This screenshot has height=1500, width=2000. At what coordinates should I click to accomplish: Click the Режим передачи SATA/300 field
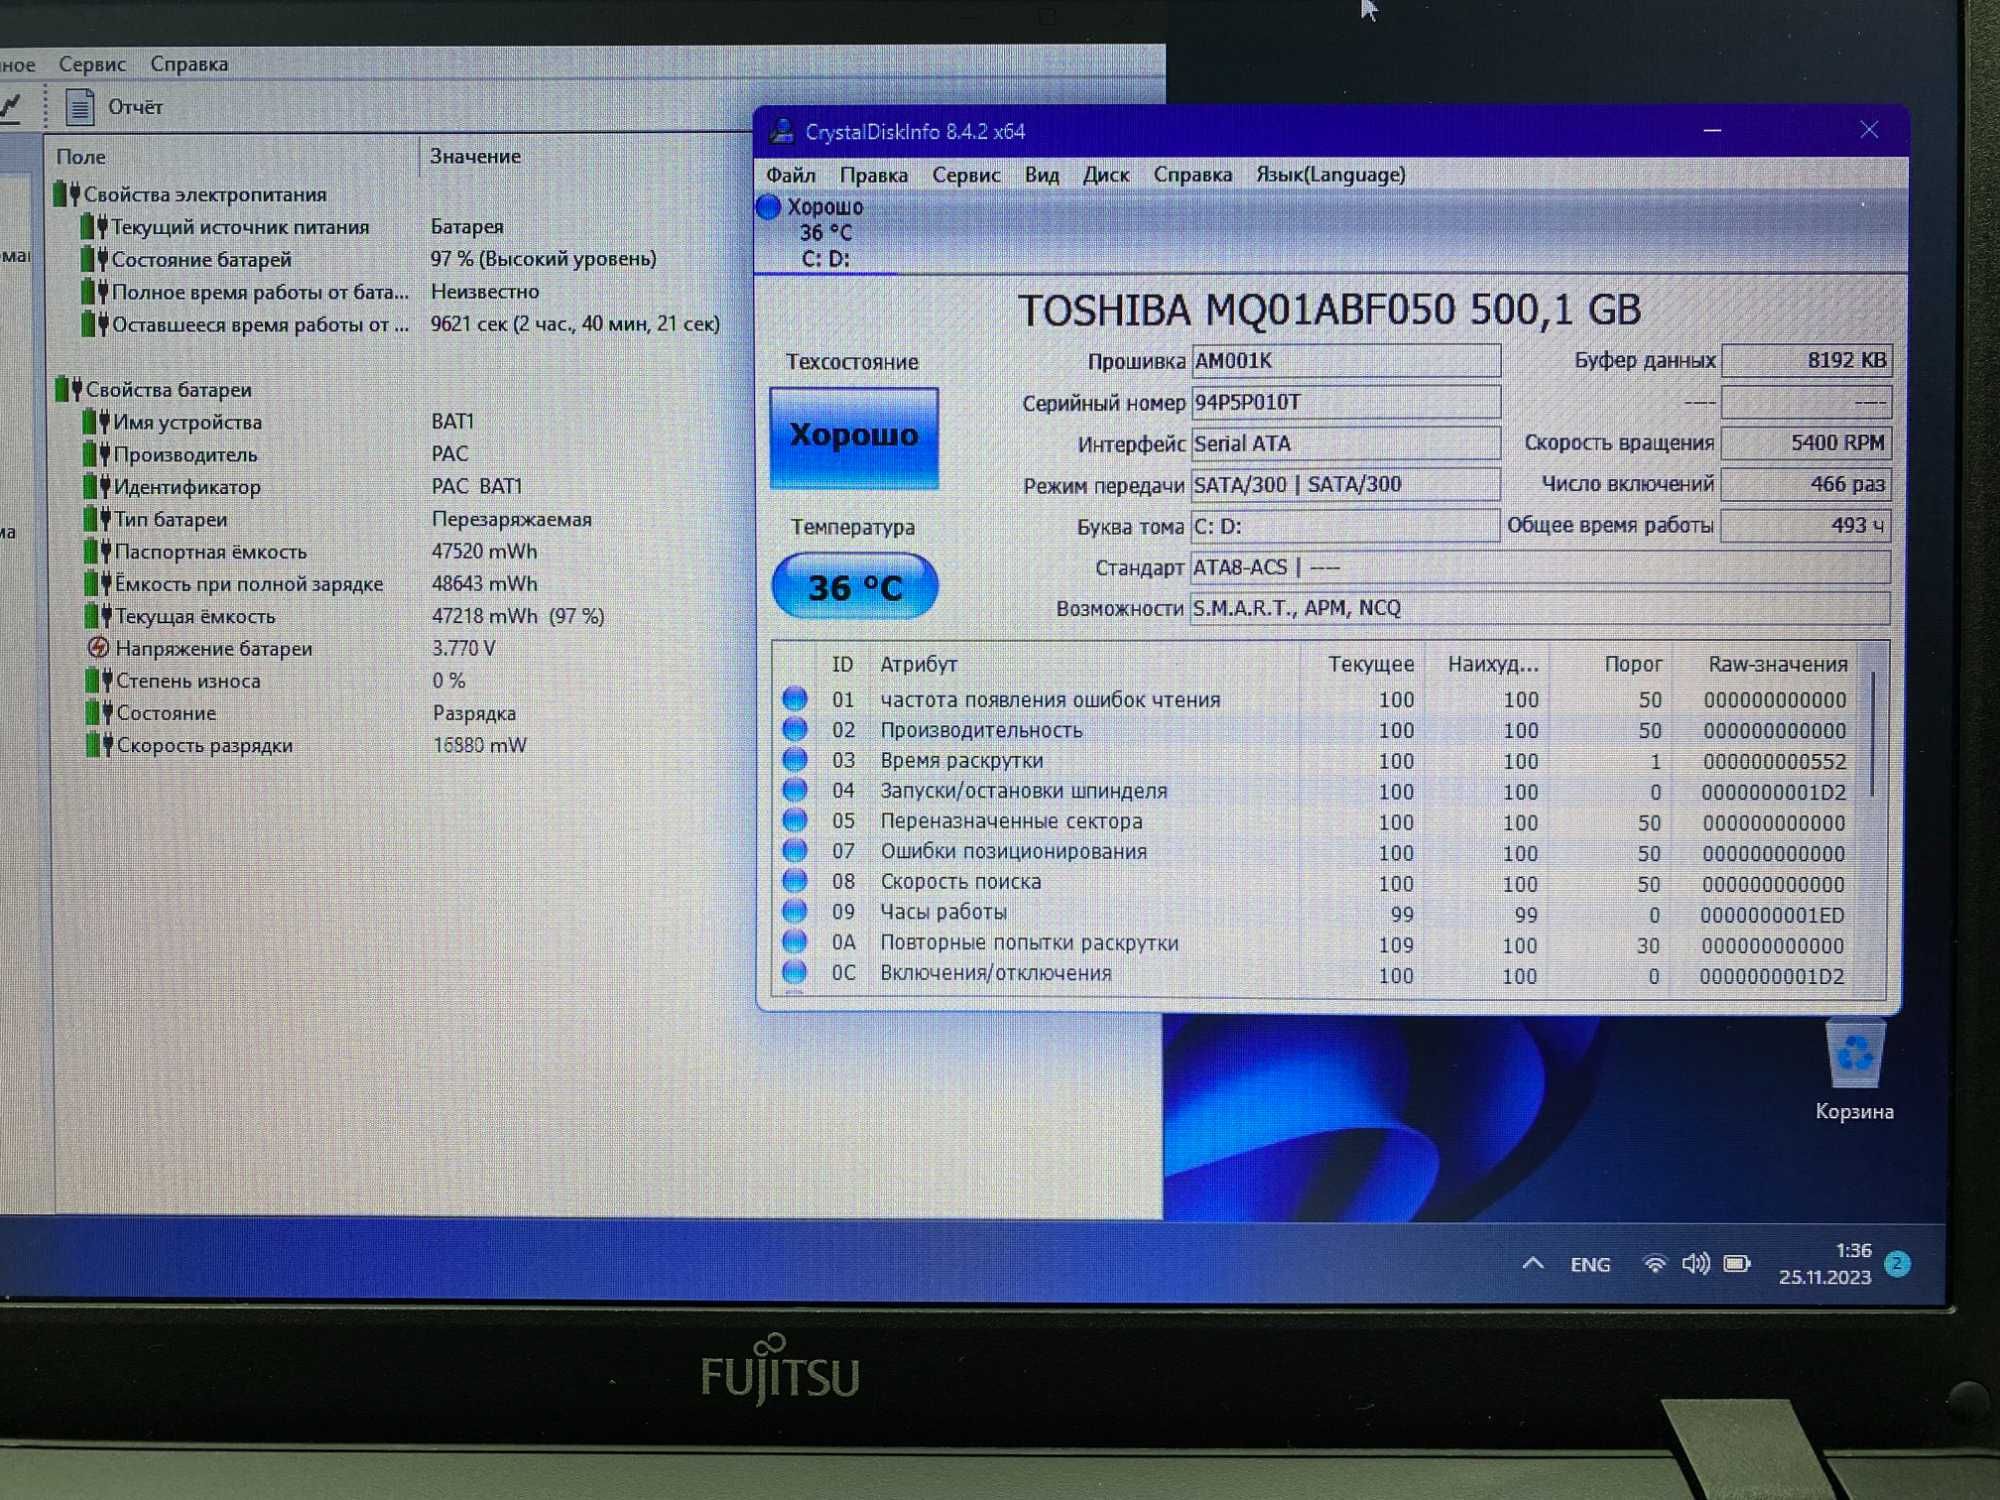(1345, 485)
